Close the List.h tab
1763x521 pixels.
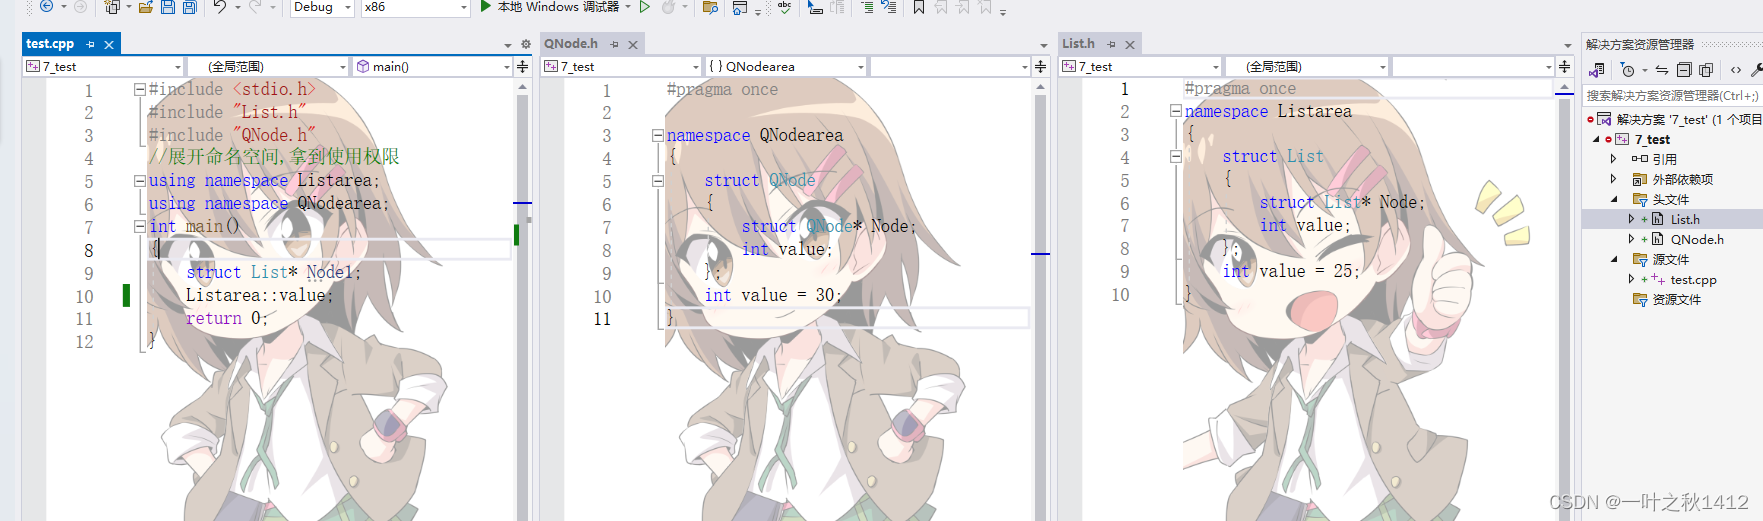1130,44
